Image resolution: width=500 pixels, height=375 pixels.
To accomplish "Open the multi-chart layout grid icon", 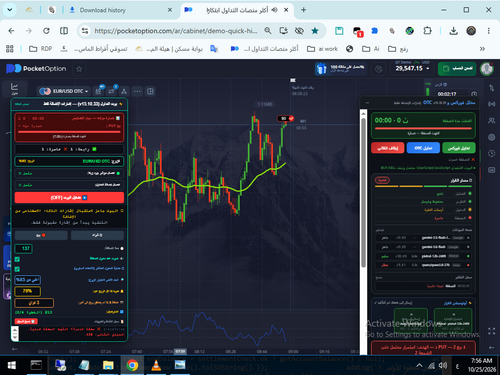I will pyautogui.click(x=150, y=91).
